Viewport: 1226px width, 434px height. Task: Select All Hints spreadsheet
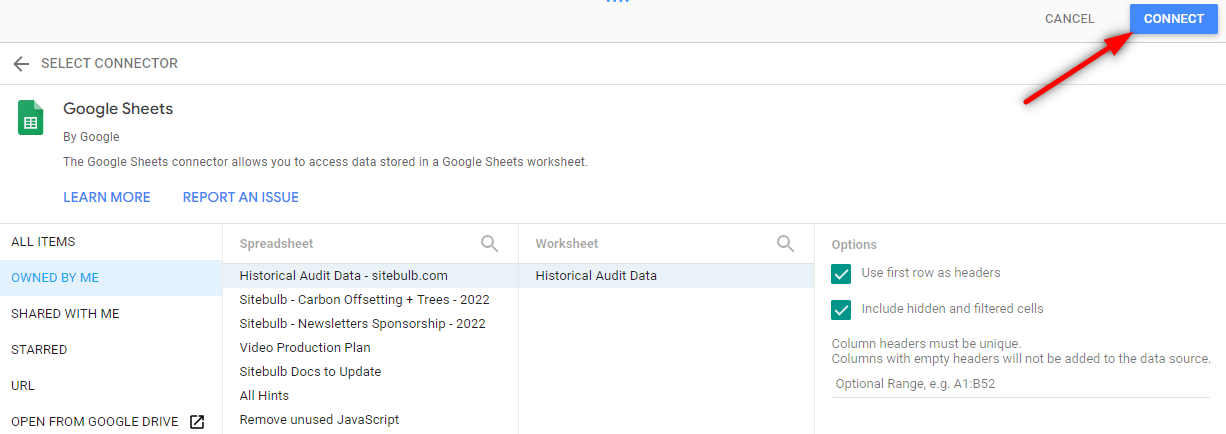[370, 396]
